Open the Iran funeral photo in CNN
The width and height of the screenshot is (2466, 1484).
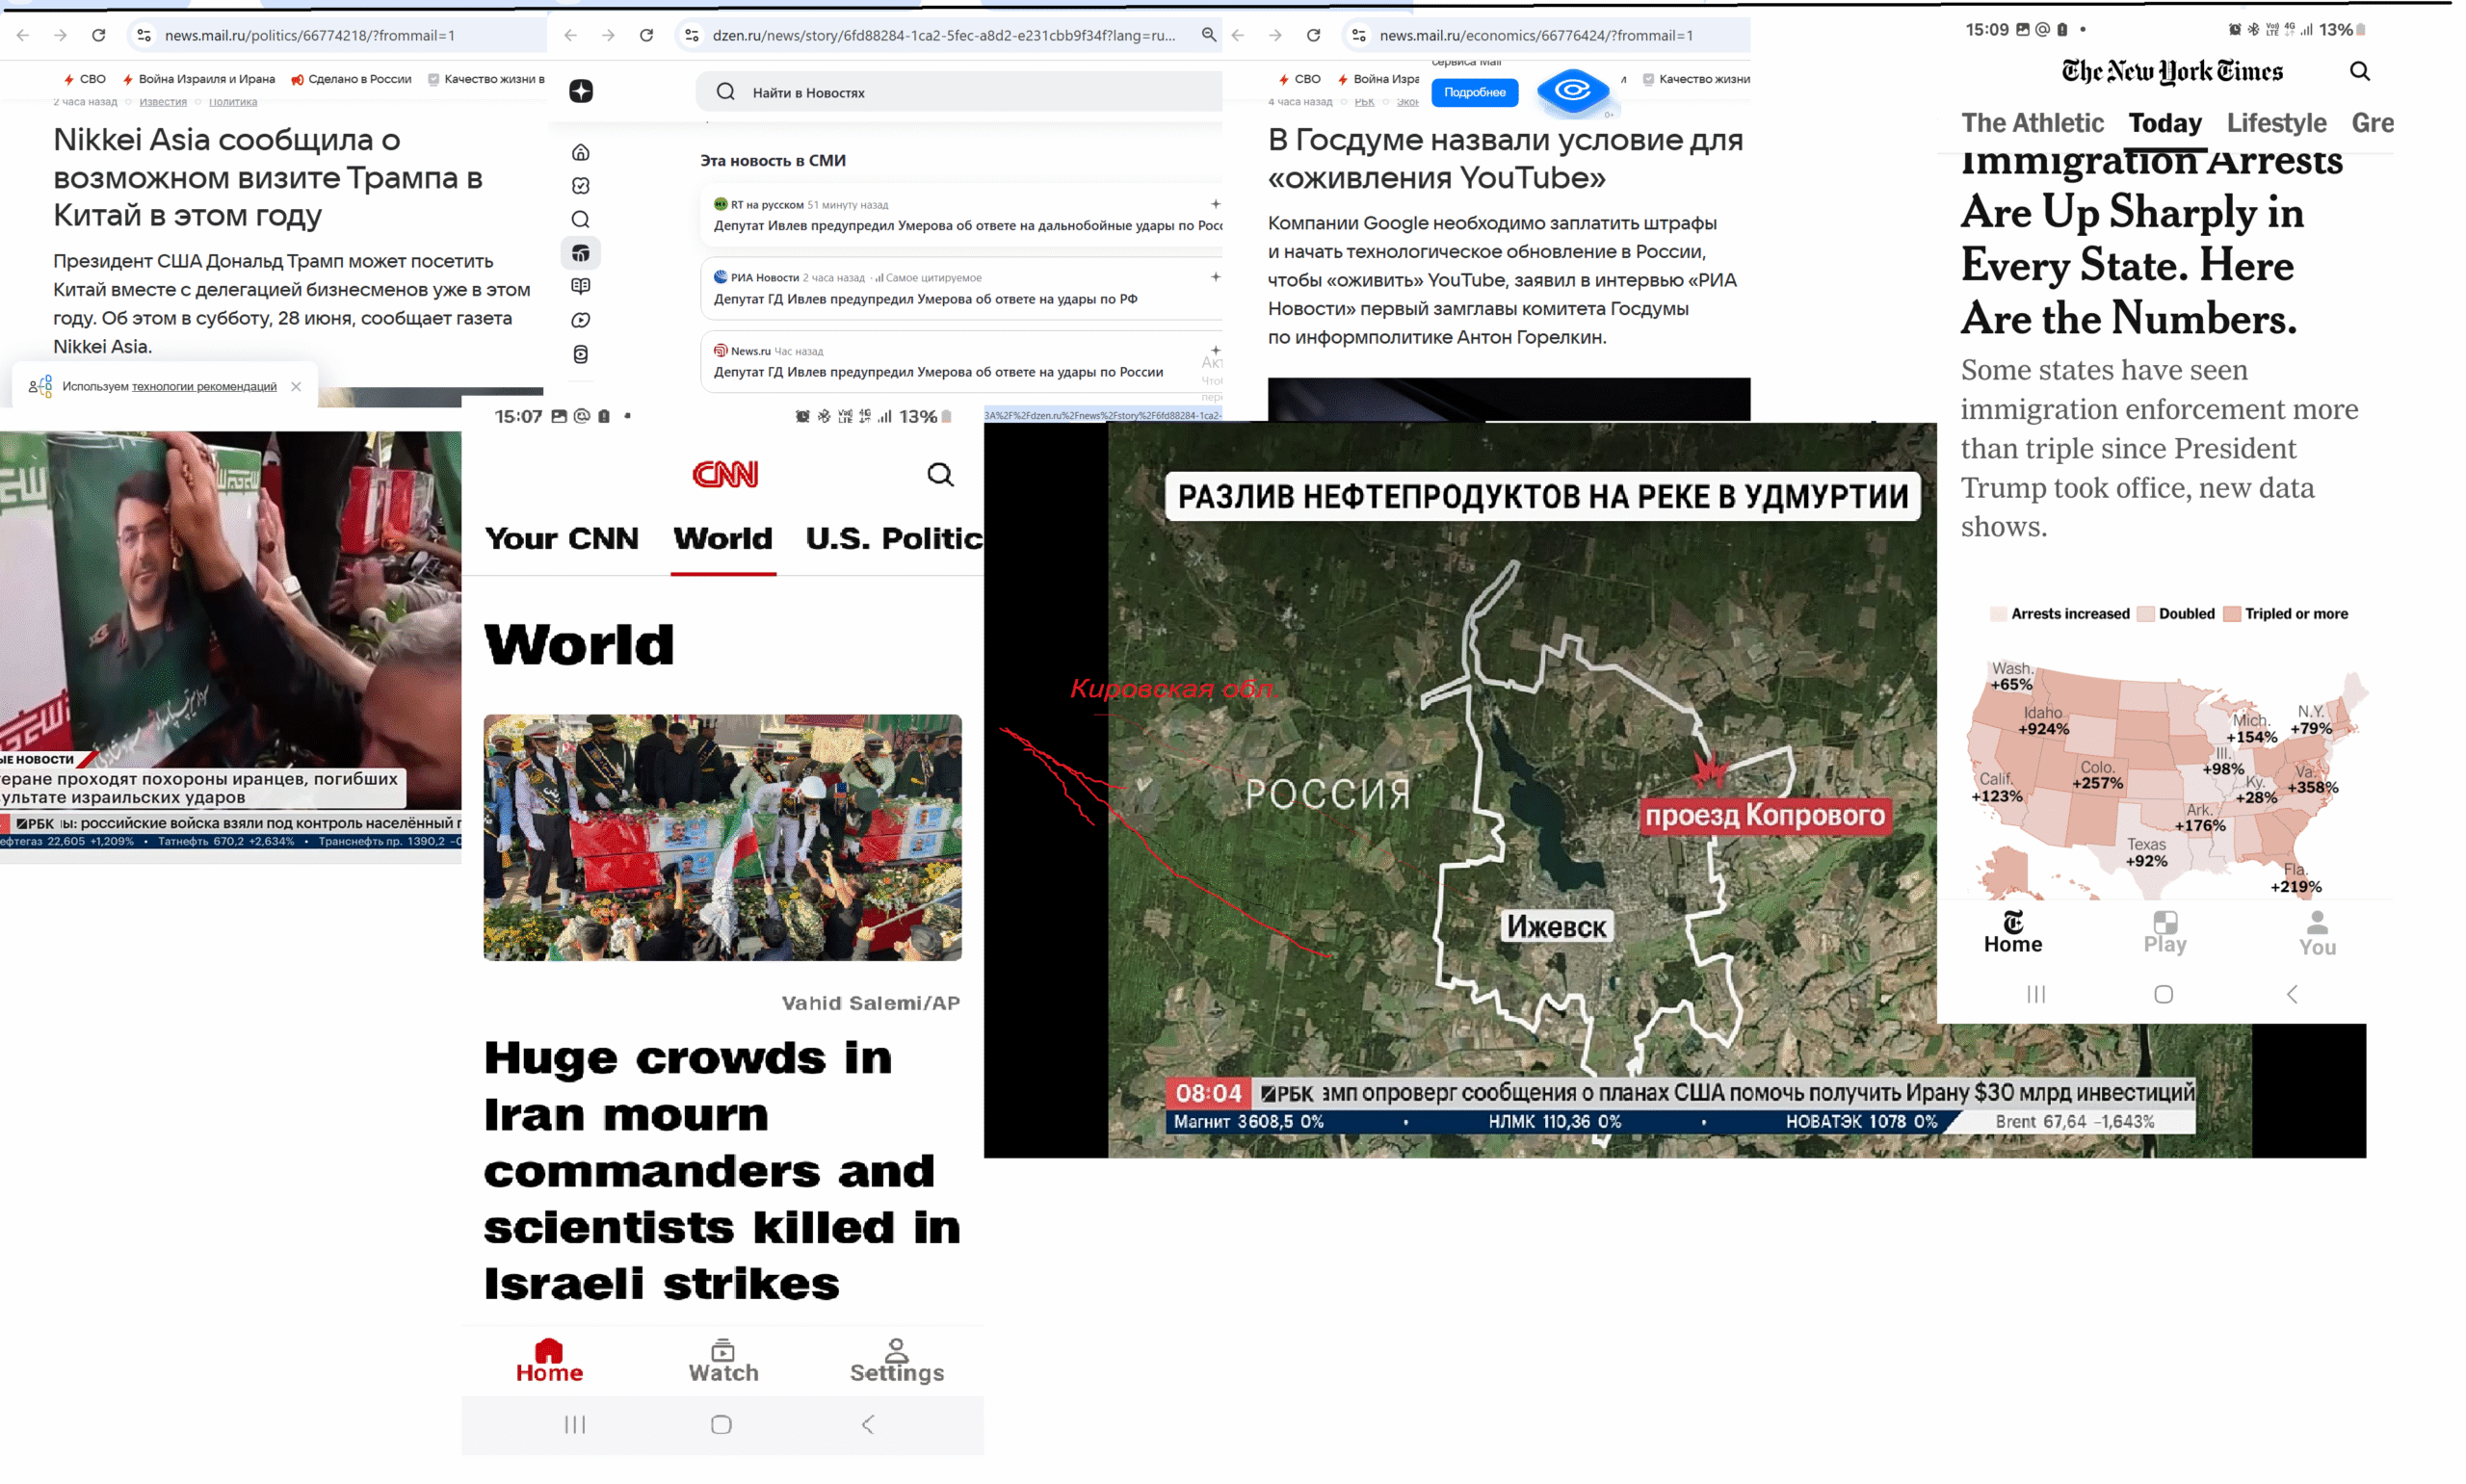[x=722, y=837]
